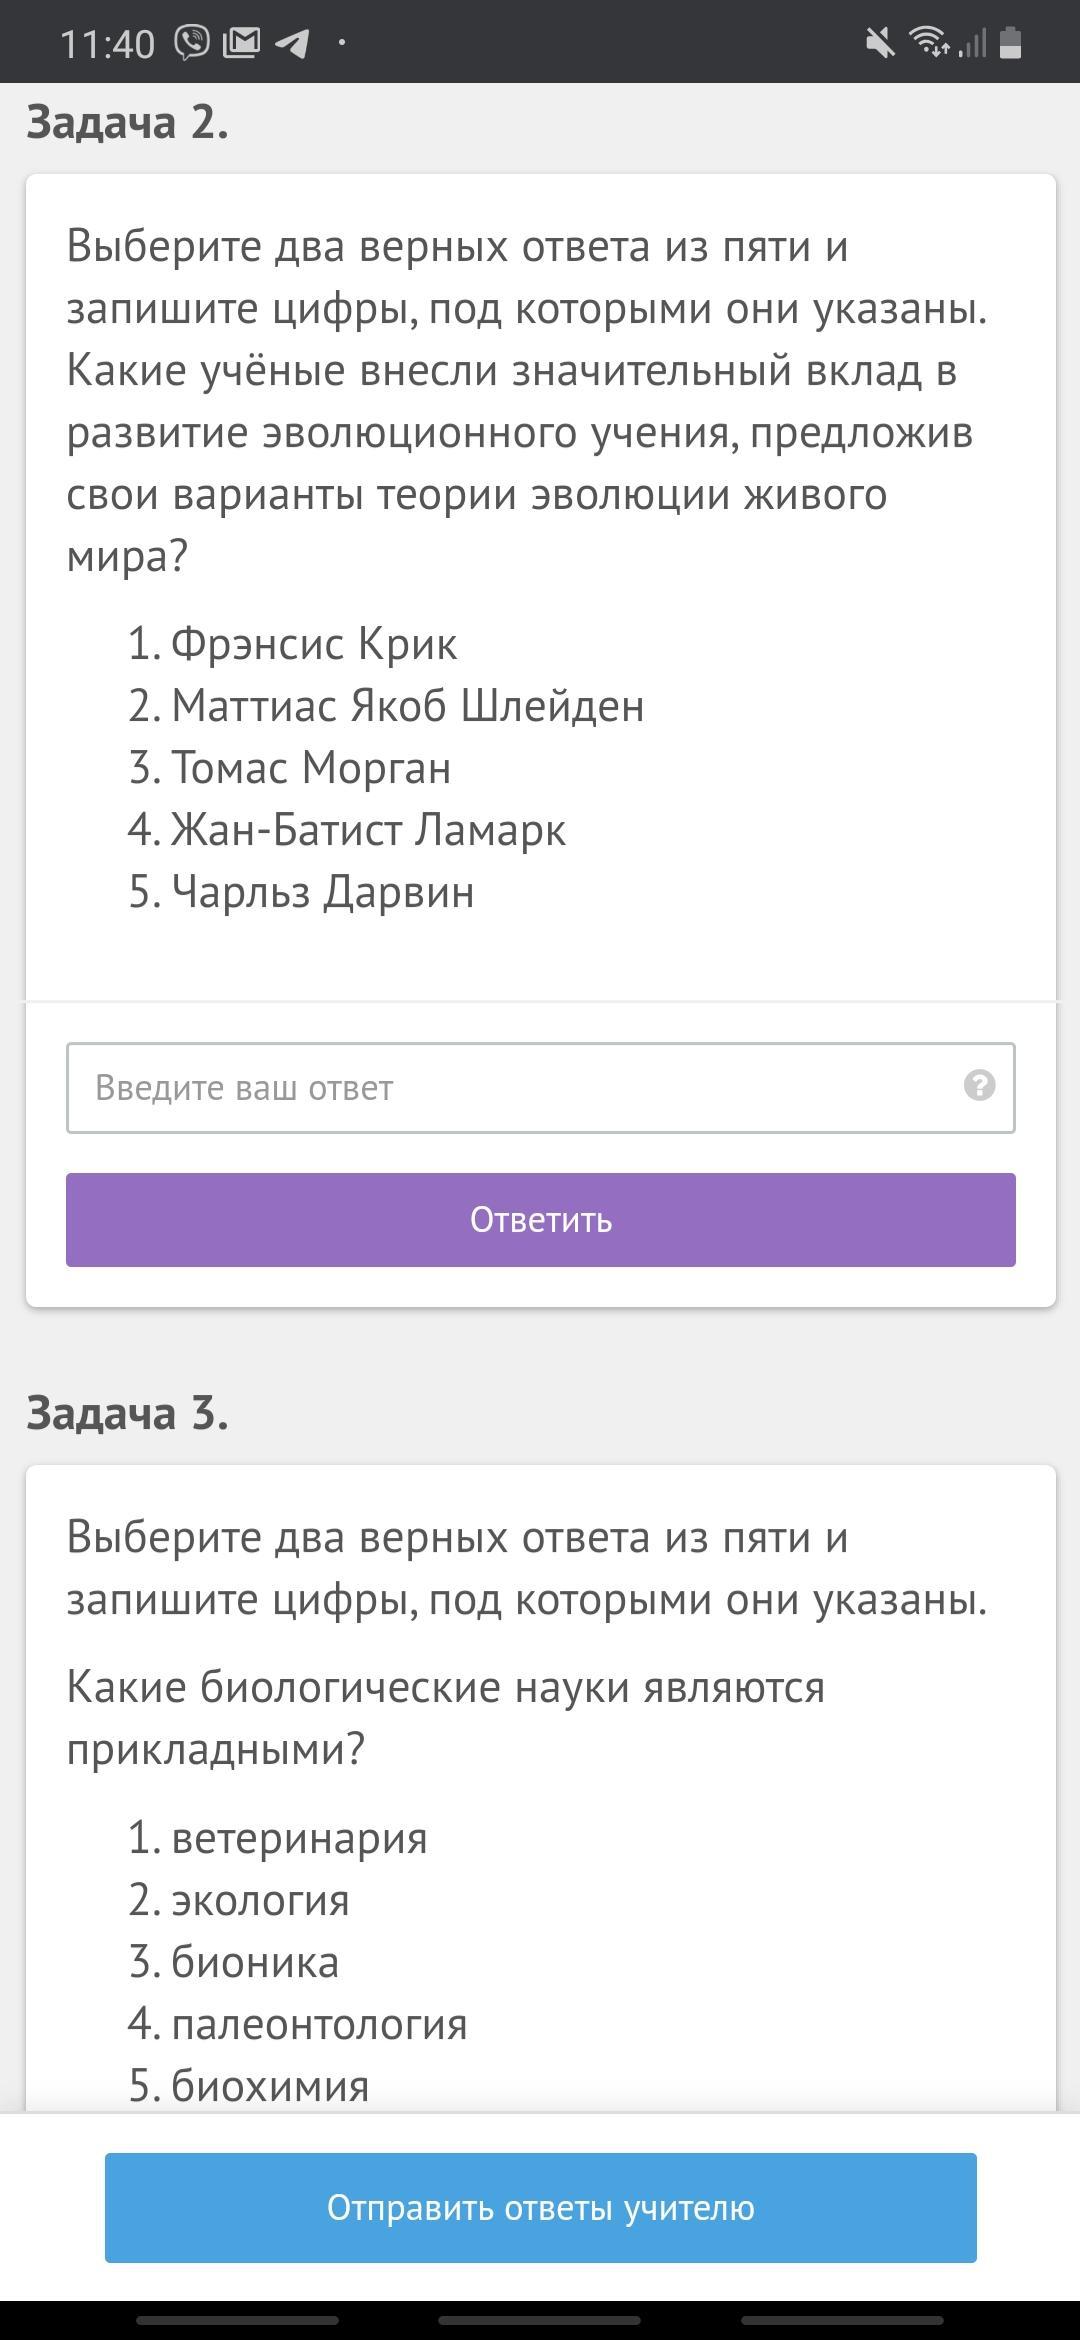The height and width of the screenshot is (2340, 1080).
Task: Click the 'Введите ваш ответ' input field
Action: 541,1088
